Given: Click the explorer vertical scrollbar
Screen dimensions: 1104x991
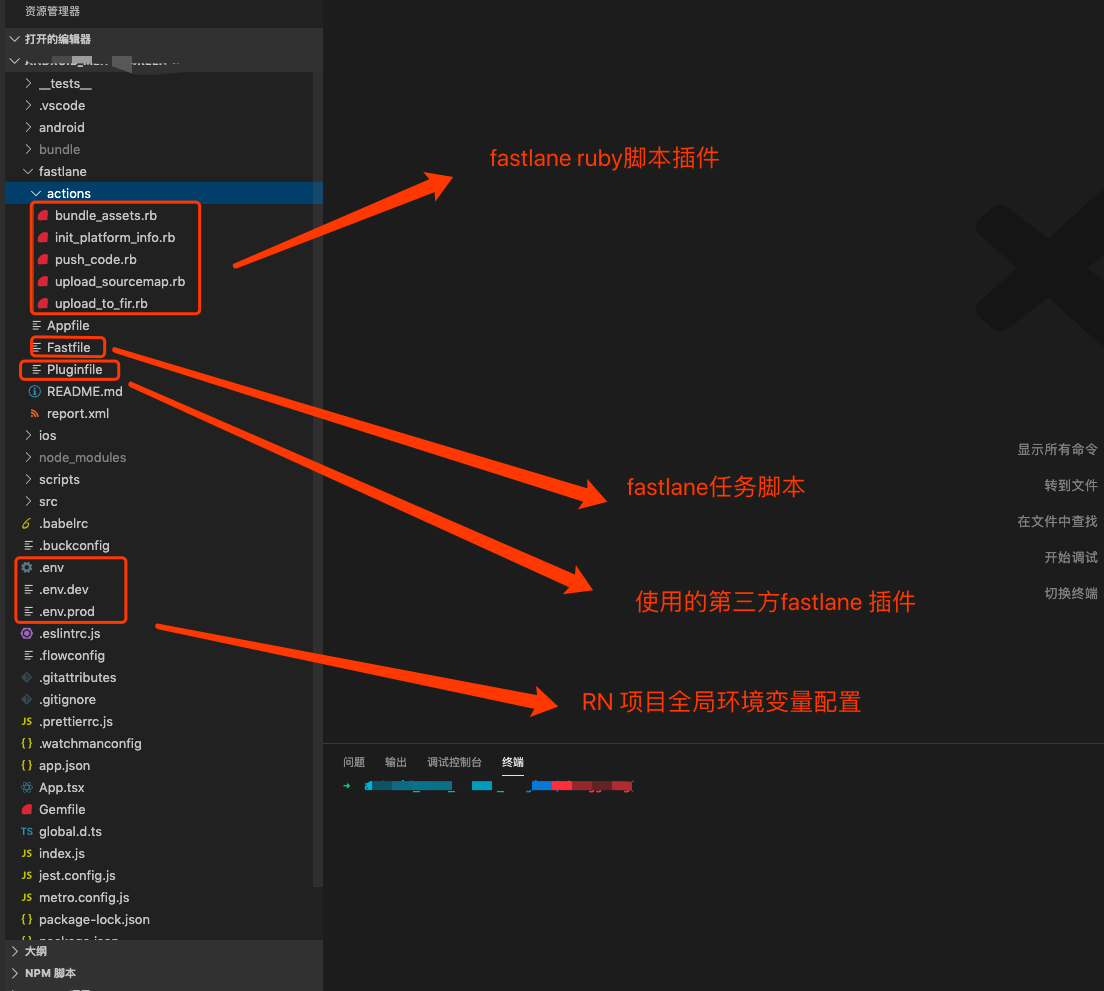Looking at the screenshot, I should (318, 479).
